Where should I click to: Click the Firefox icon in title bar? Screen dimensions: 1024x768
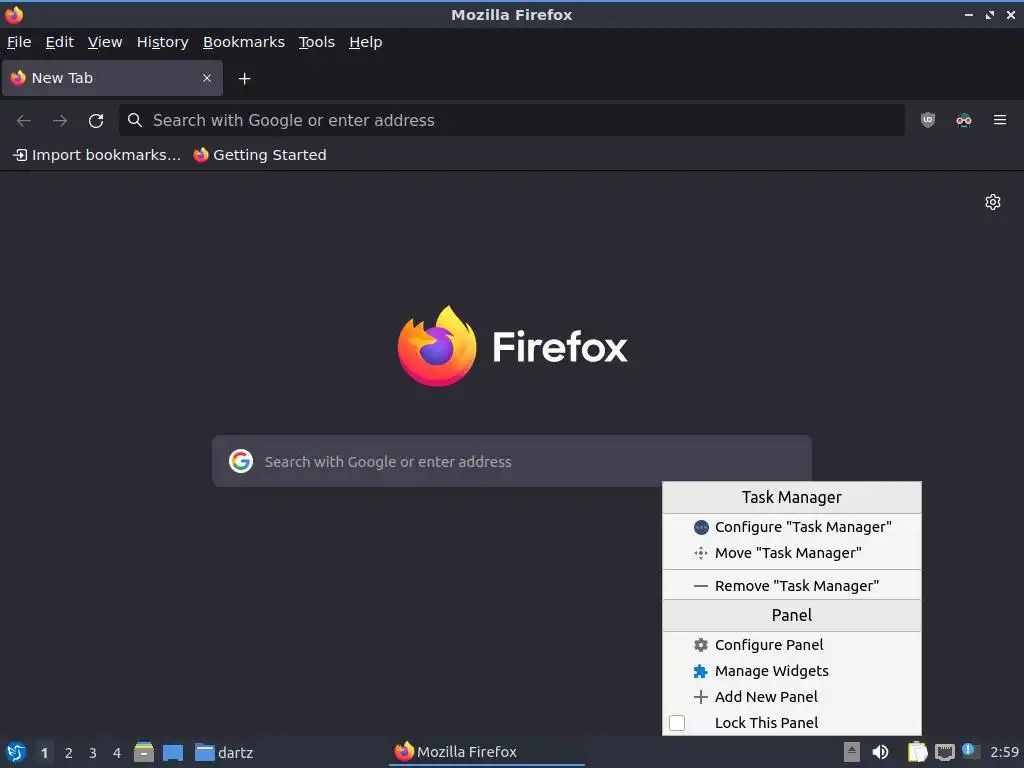(14, 14)
